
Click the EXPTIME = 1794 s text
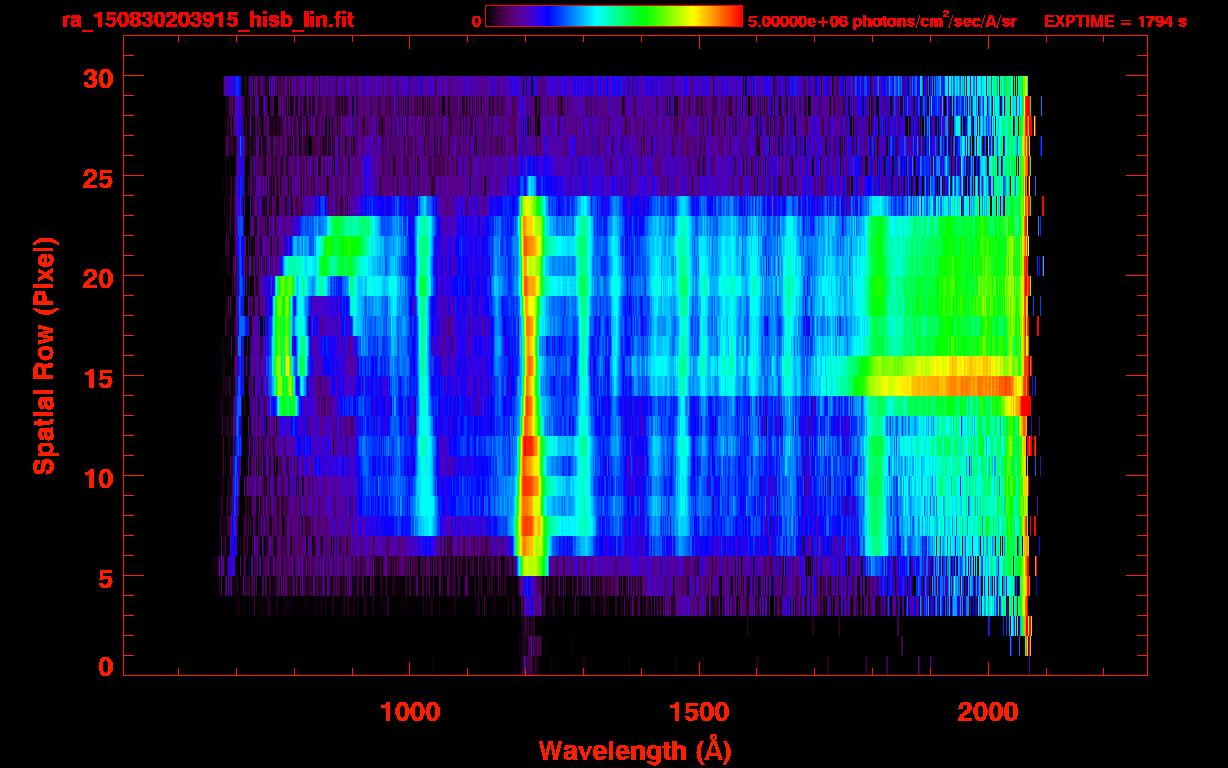point(1115,21)
